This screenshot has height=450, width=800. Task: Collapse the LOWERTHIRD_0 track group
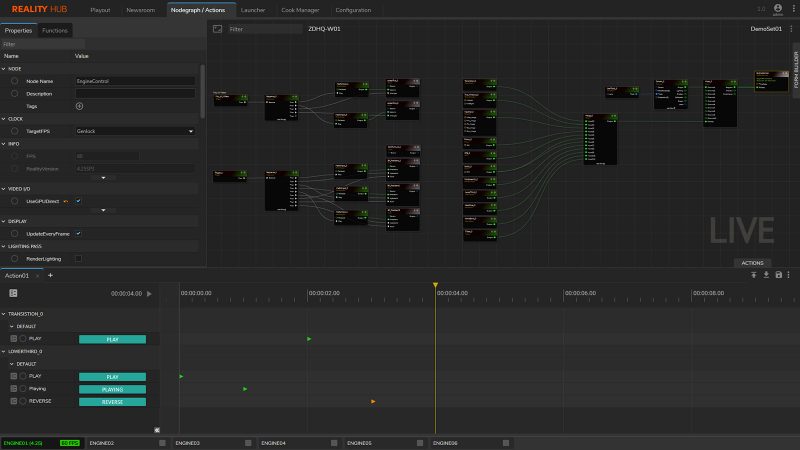[4, 352]
